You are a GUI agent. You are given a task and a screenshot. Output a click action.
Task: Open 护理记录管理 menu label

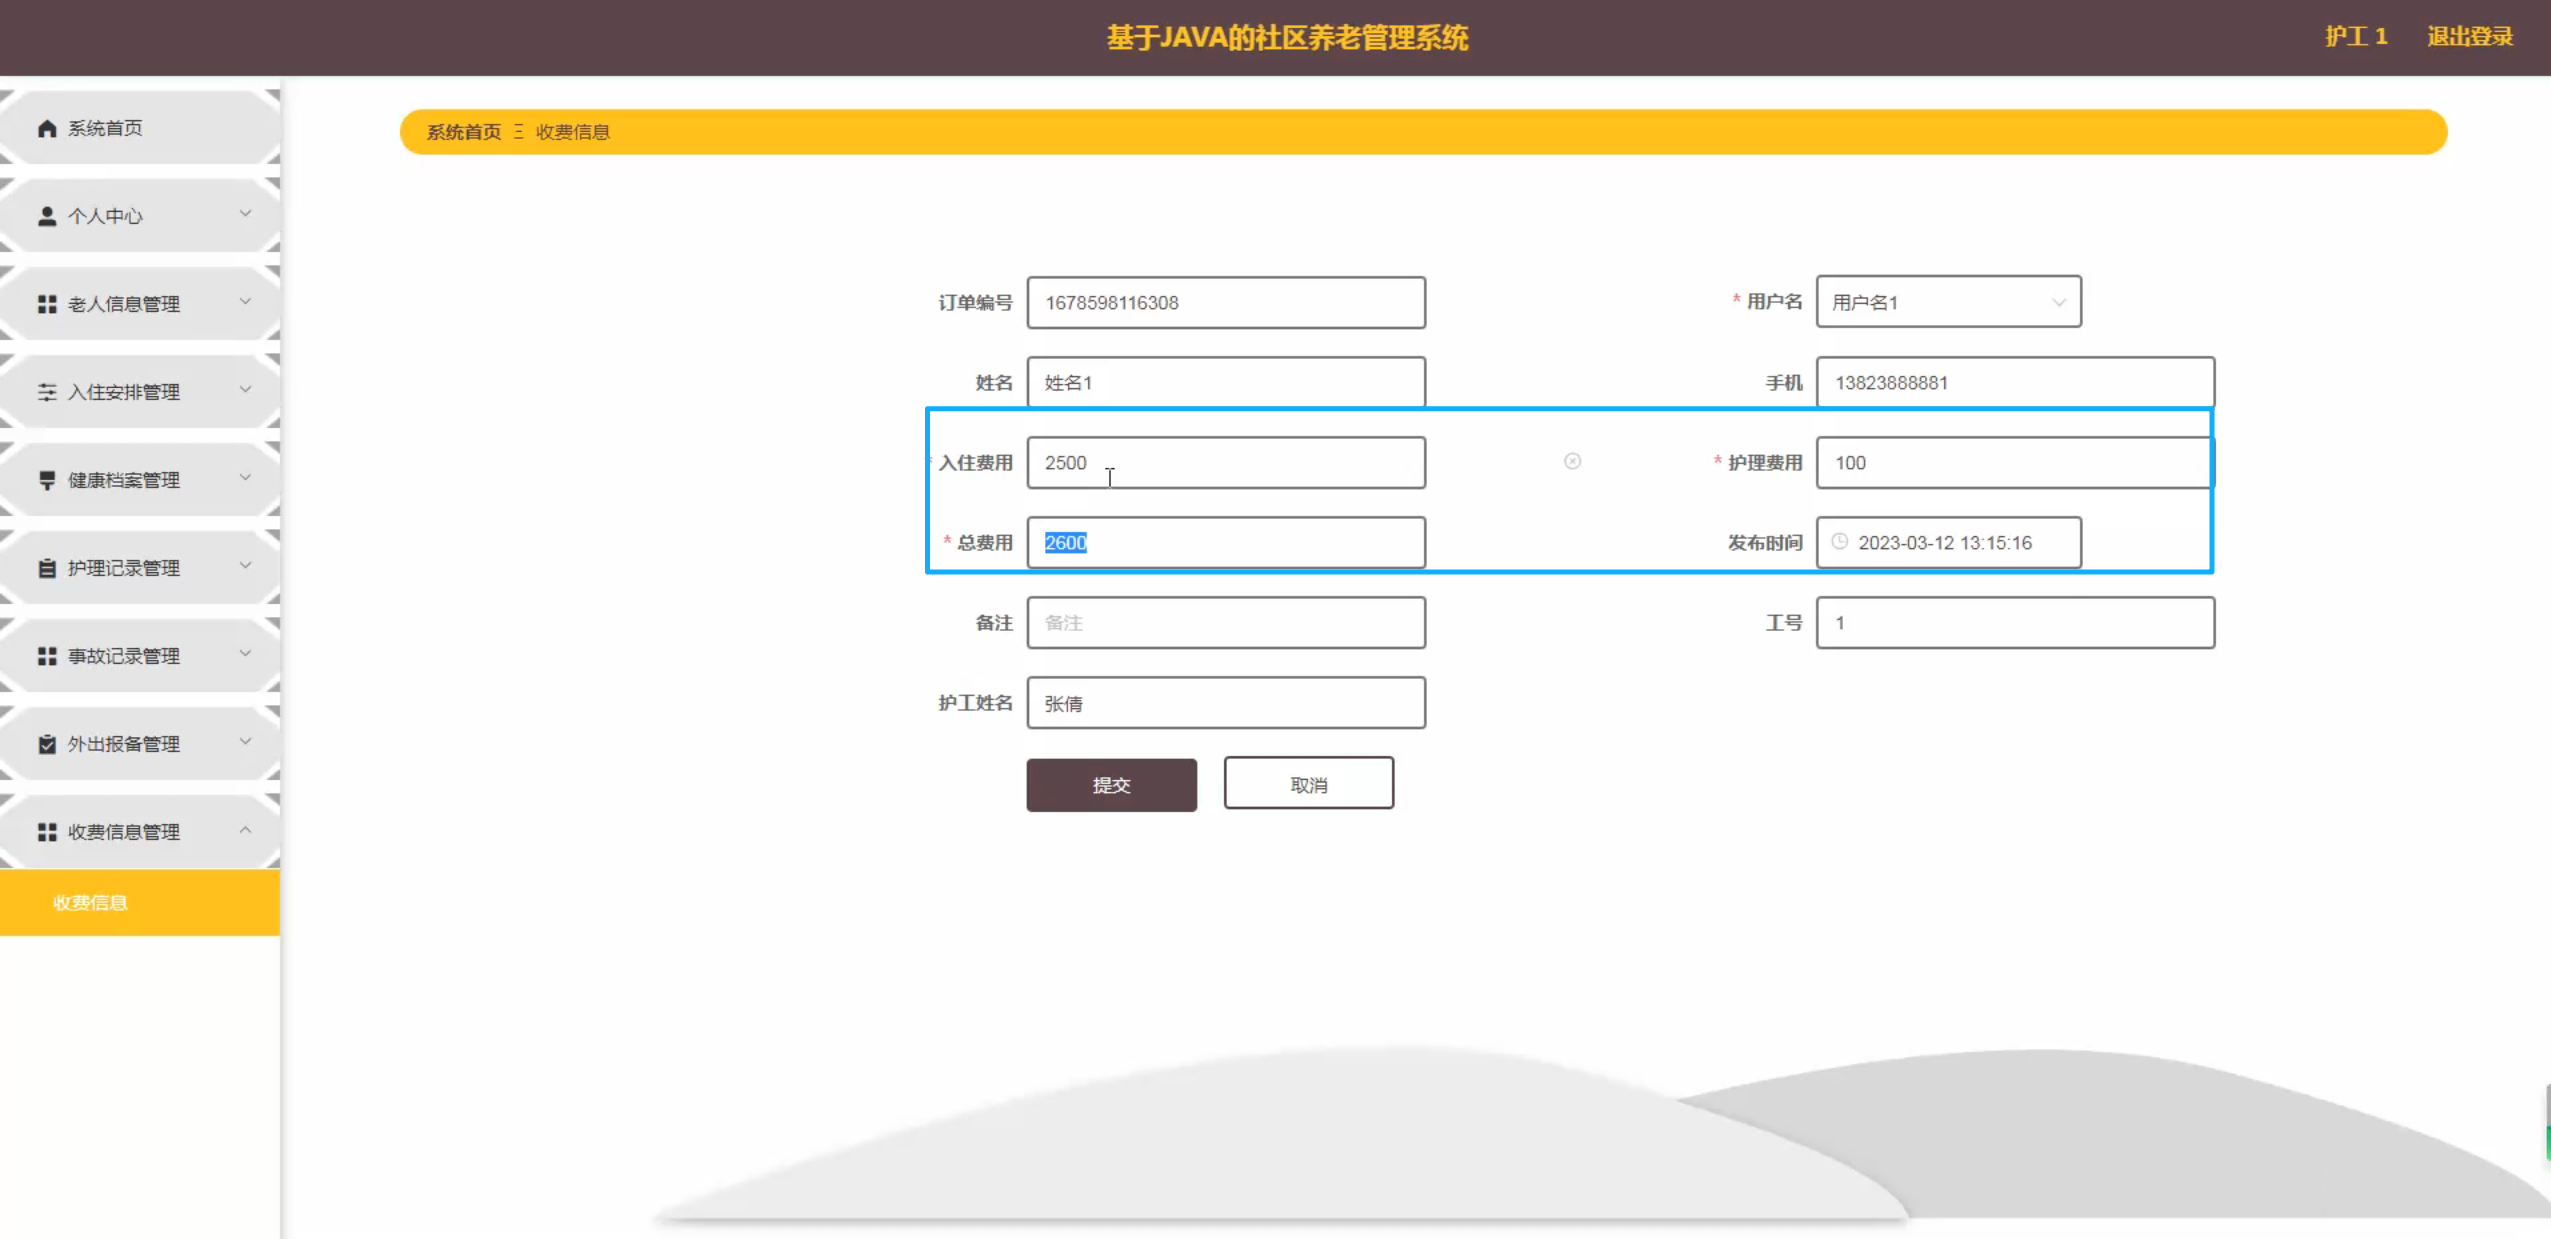(x=124, y=568)
